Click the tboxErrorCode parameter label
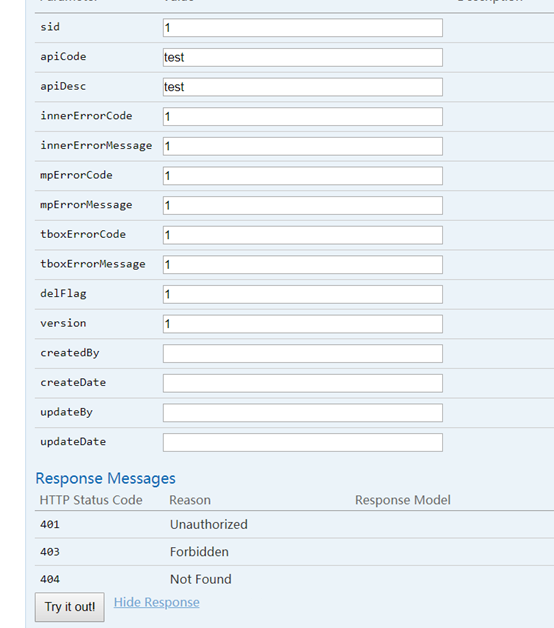 (x=83, y=234)
